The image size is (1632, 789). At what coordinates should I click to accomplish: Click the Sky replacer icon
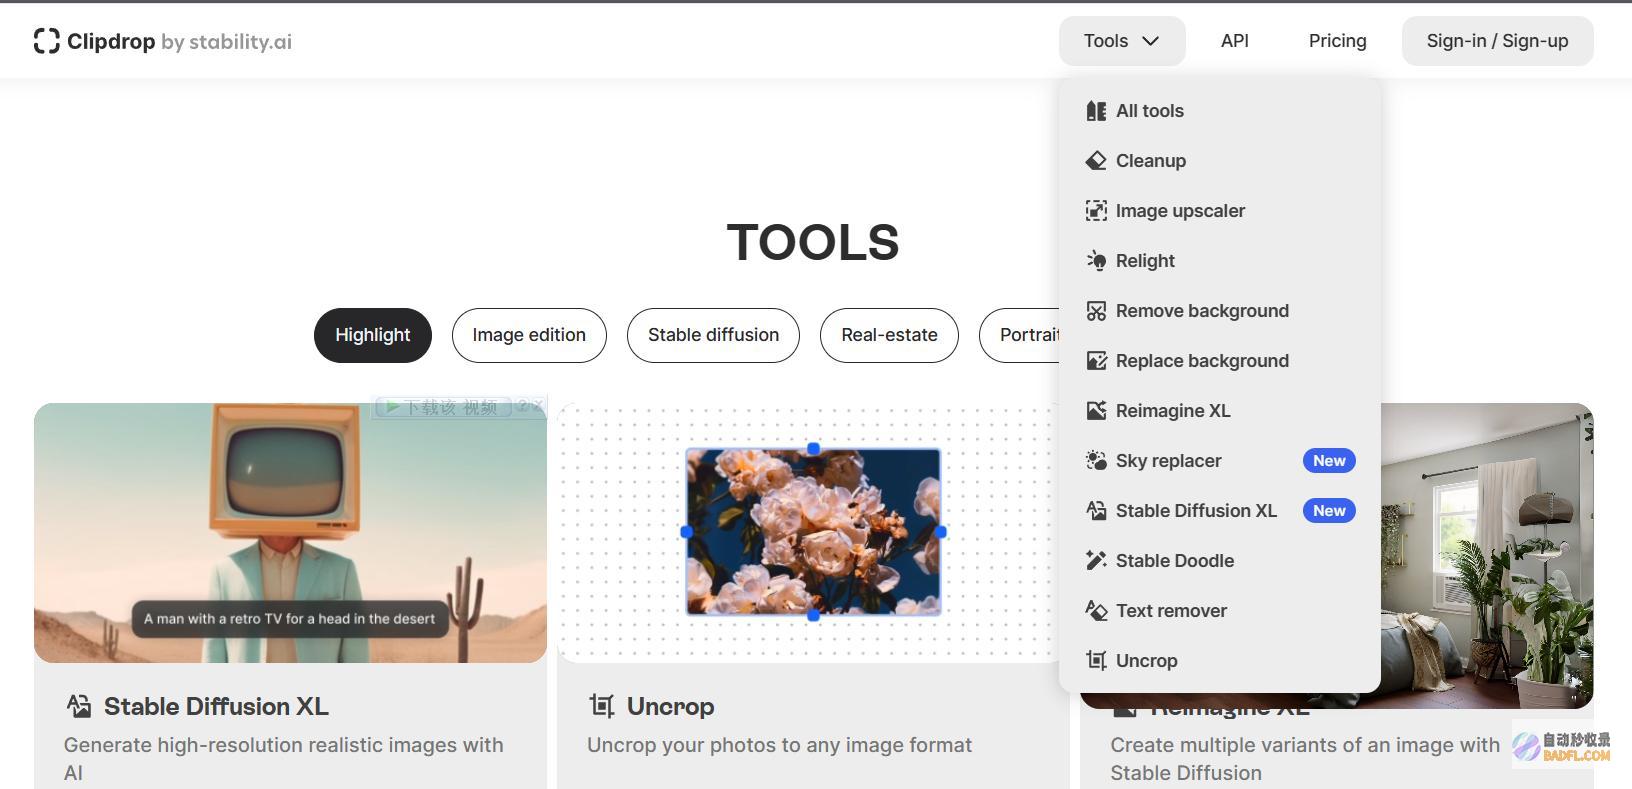click(x=1096, y=461)
